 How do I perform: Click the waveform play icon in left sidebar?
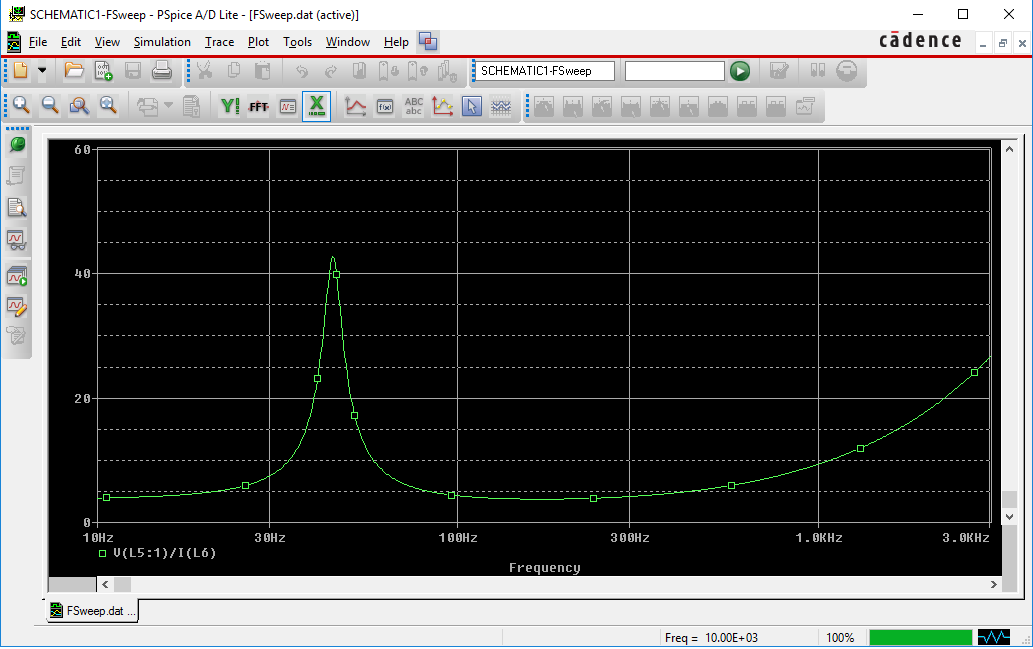tap(17, 276)
